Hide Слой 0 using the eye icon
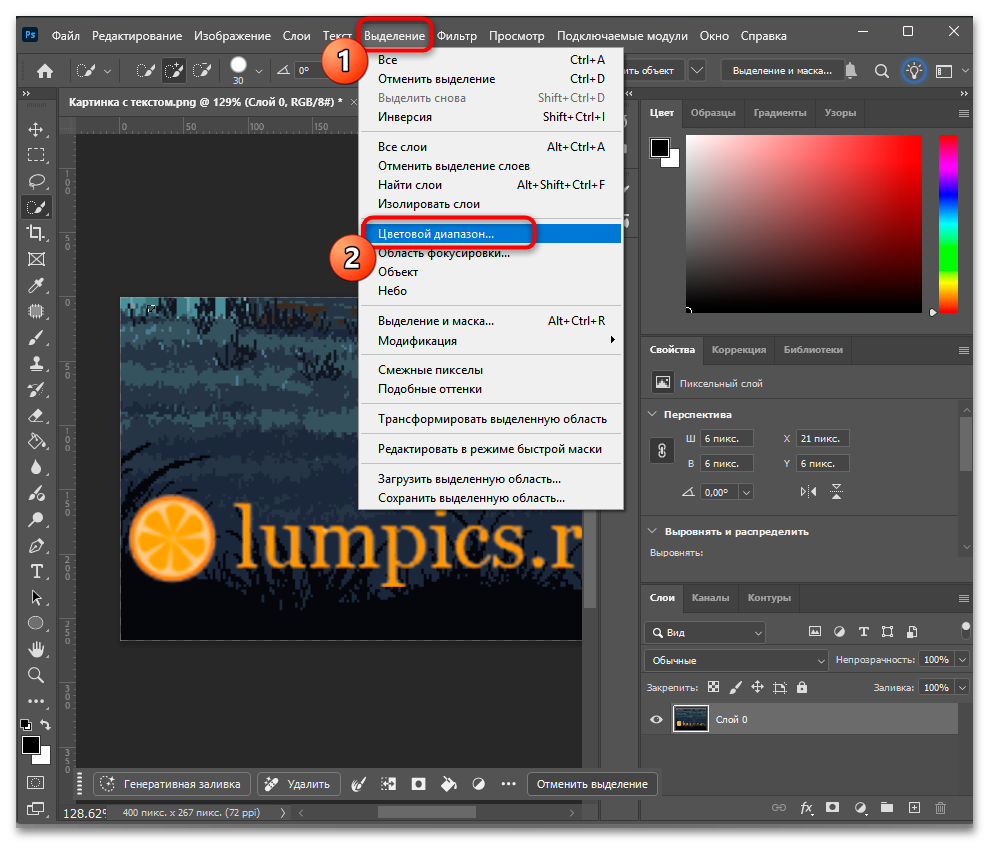Viewport: 989px width, 844px height. tap(656, 719)
